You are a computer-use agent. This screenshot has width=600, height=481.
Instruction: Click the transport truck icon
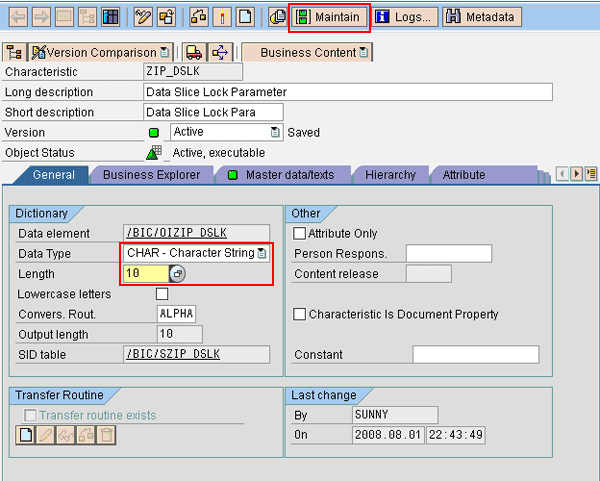pos(193,52)
